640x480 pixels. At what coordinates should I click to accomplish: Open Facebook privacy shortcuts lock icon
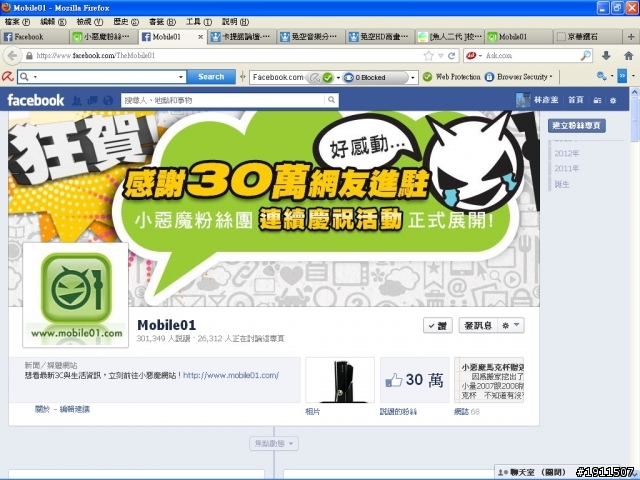click(597, 100)
